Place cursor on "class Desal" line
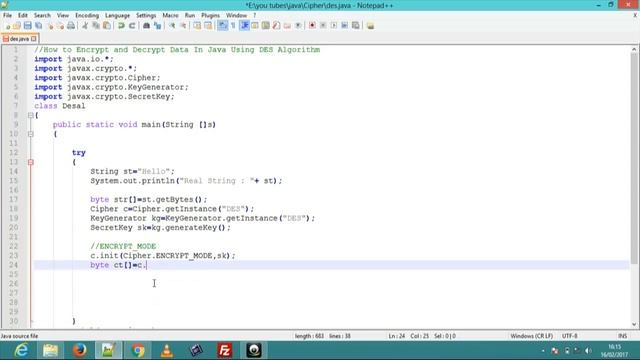Viewport: 640px width, 360px height. click(60, 106)
